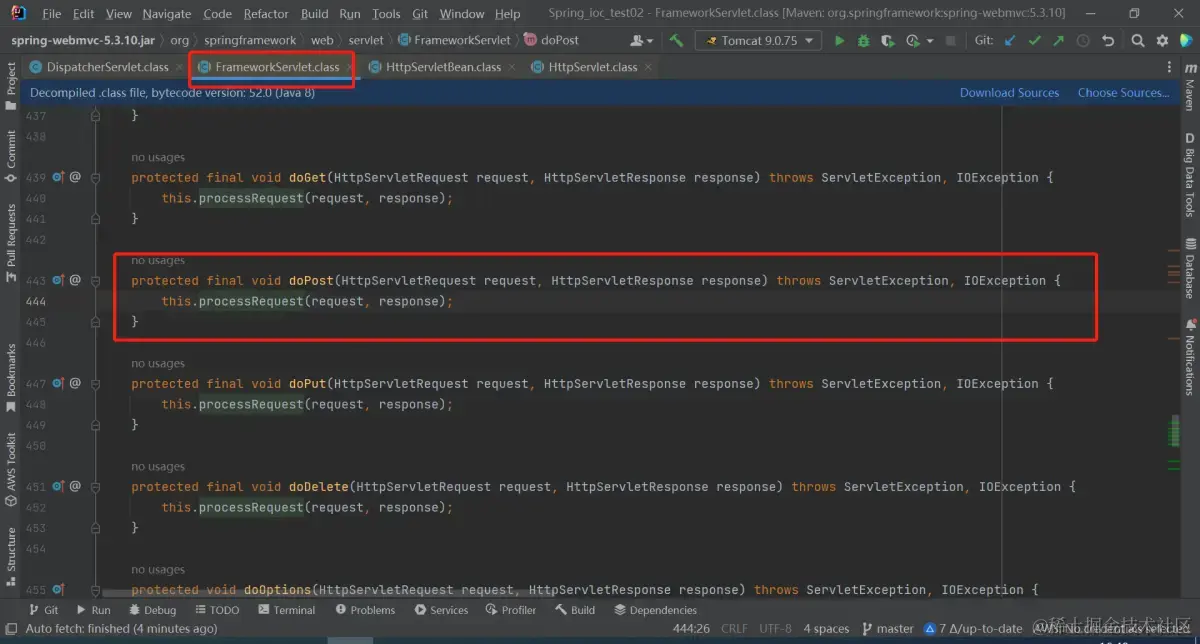
Task: Run the Tomcat configuration with the green play icon
Action: pos(839,40)
